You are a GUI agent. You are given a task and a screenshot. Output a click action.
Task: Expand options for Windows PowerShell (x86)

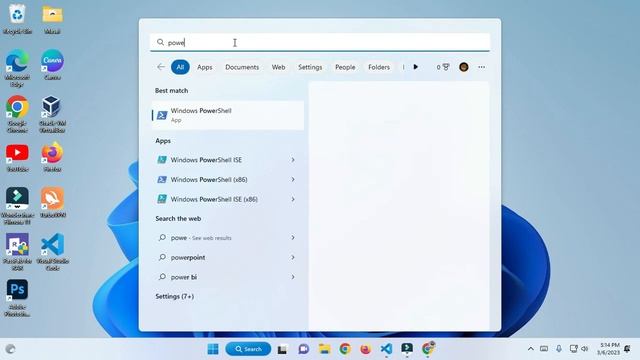coord(293,180)
